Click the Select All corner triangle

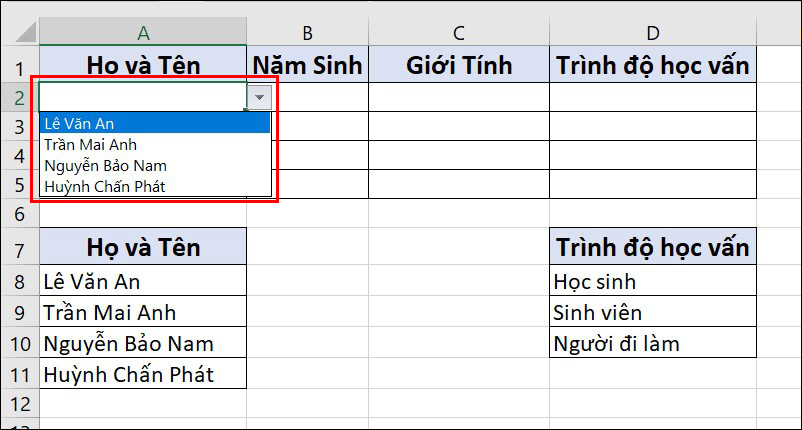pos(26,32)
